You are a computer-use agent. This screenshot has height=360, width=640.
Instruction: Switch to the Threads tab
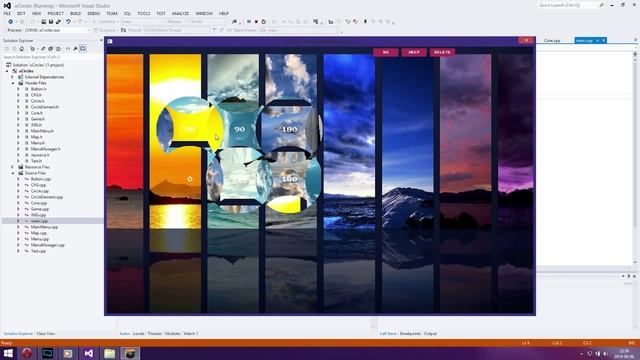[x=154, y=334]
